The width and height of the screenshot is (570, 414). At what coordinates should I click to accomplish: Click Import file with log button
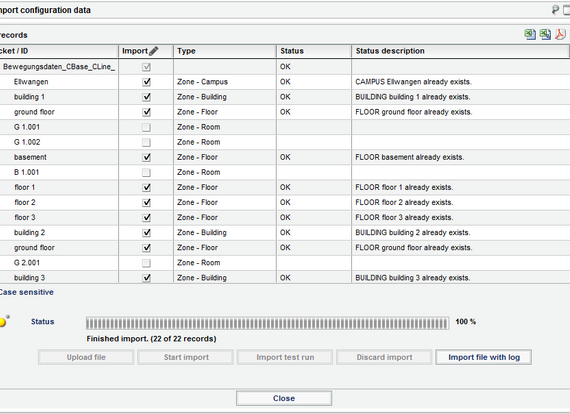[x=484, y=357]
